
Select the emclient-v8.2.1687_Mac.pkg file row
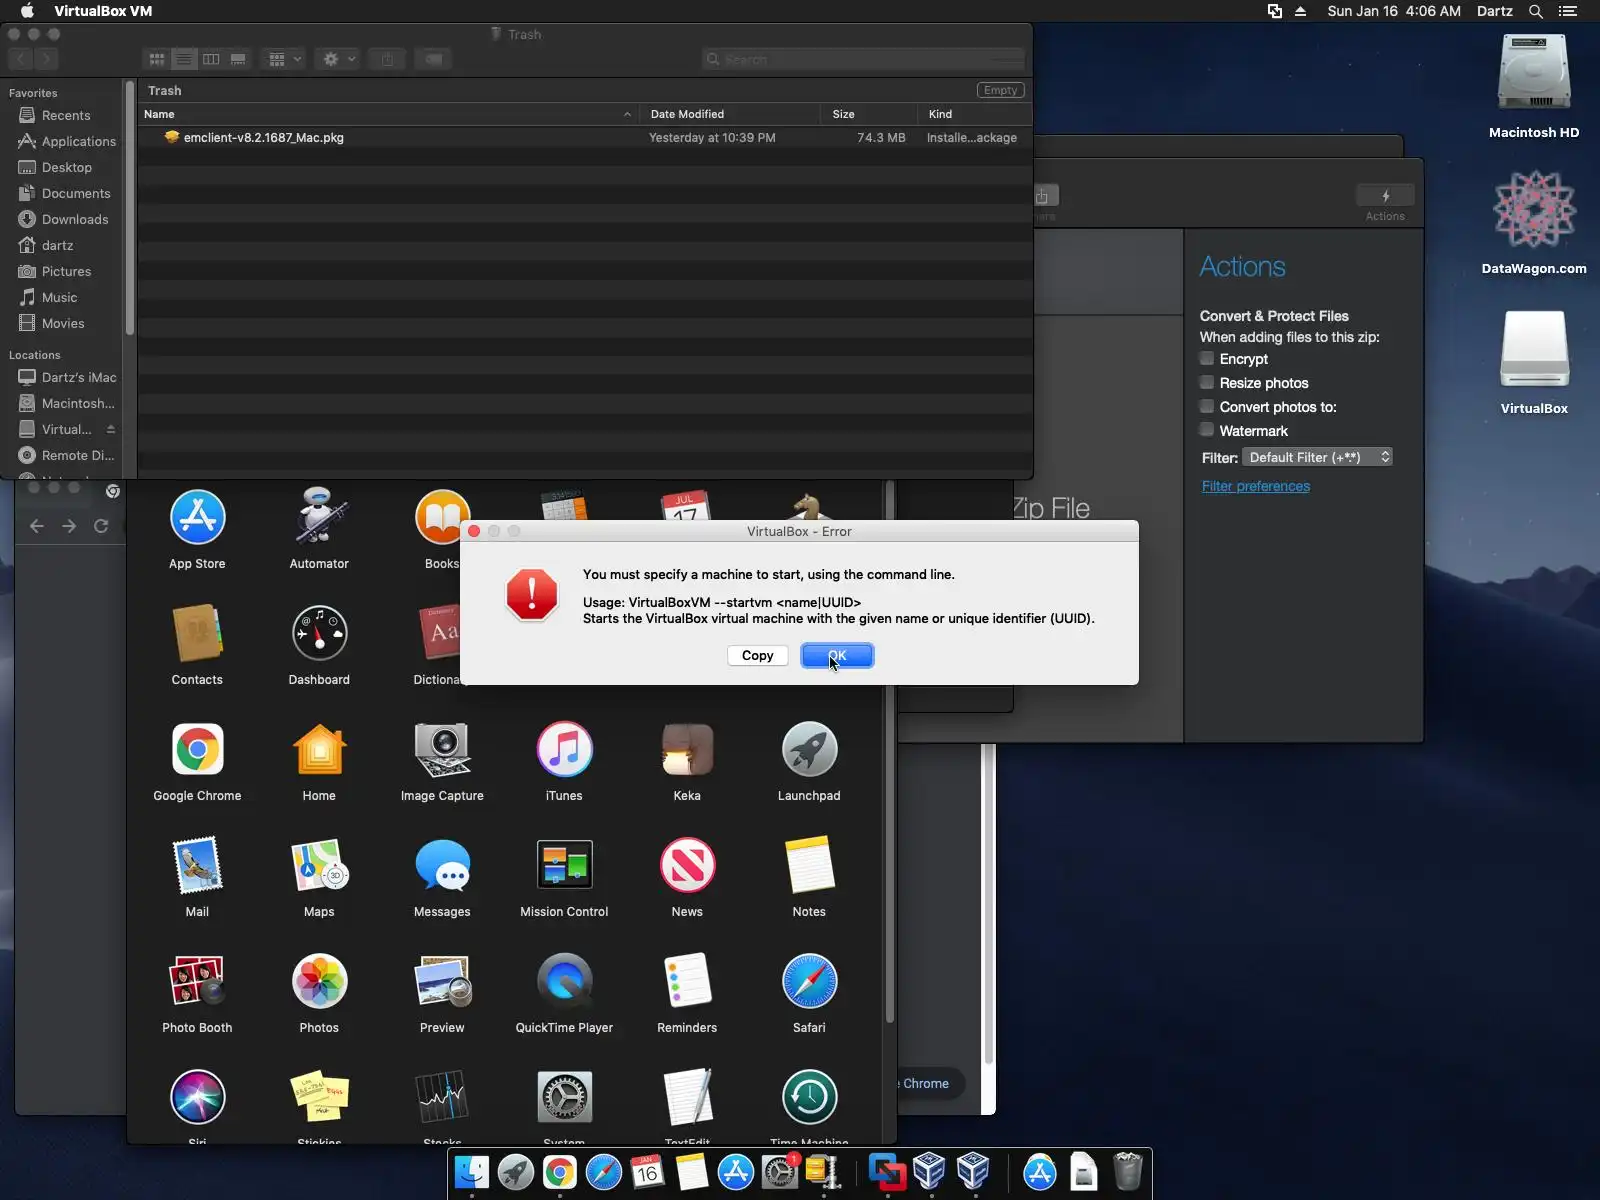click(x=585, y=138)
